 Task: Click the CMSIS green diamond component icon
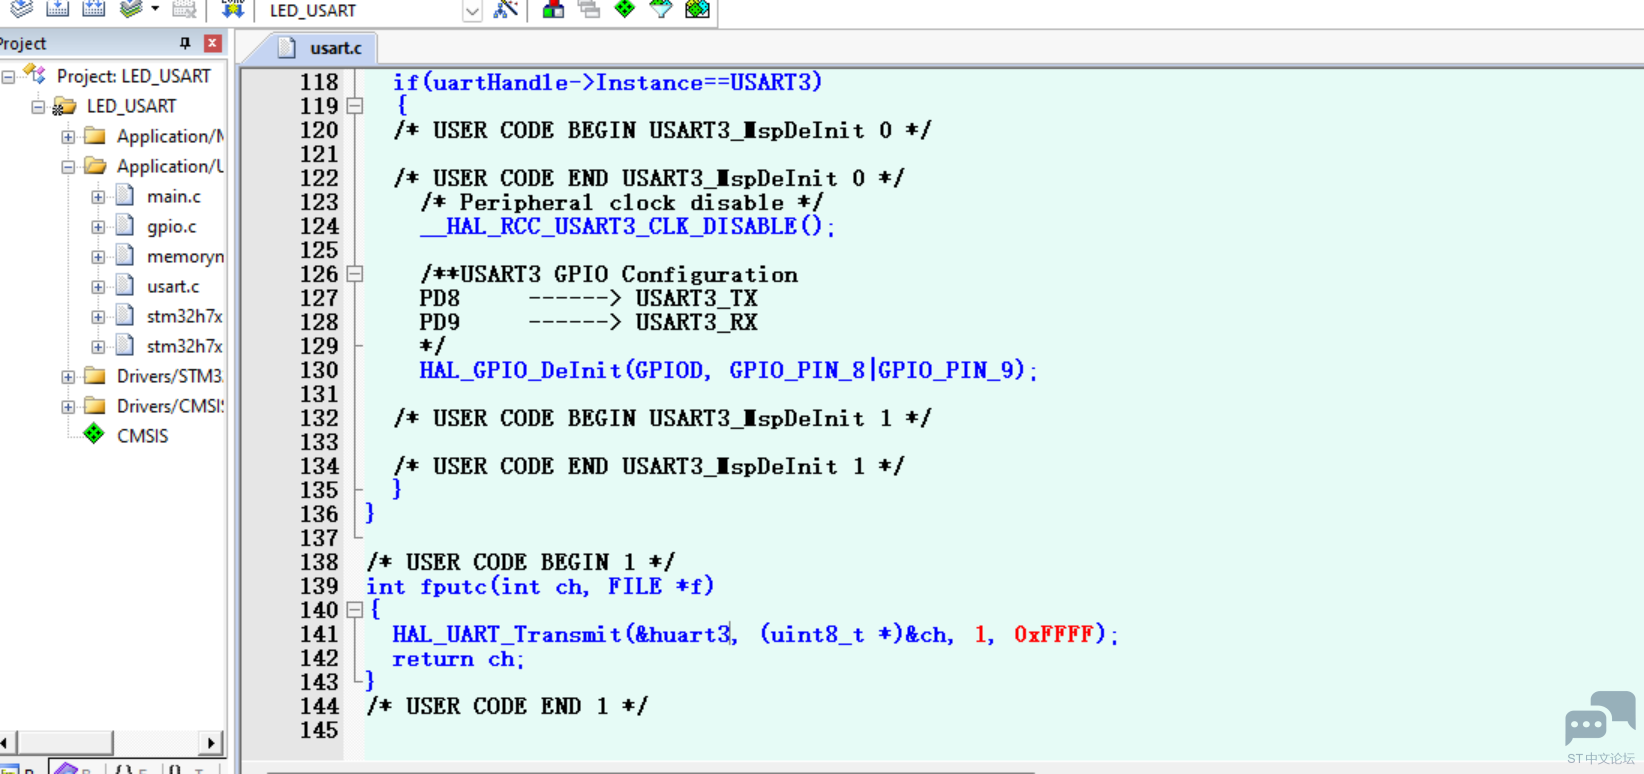pos(94,434)
